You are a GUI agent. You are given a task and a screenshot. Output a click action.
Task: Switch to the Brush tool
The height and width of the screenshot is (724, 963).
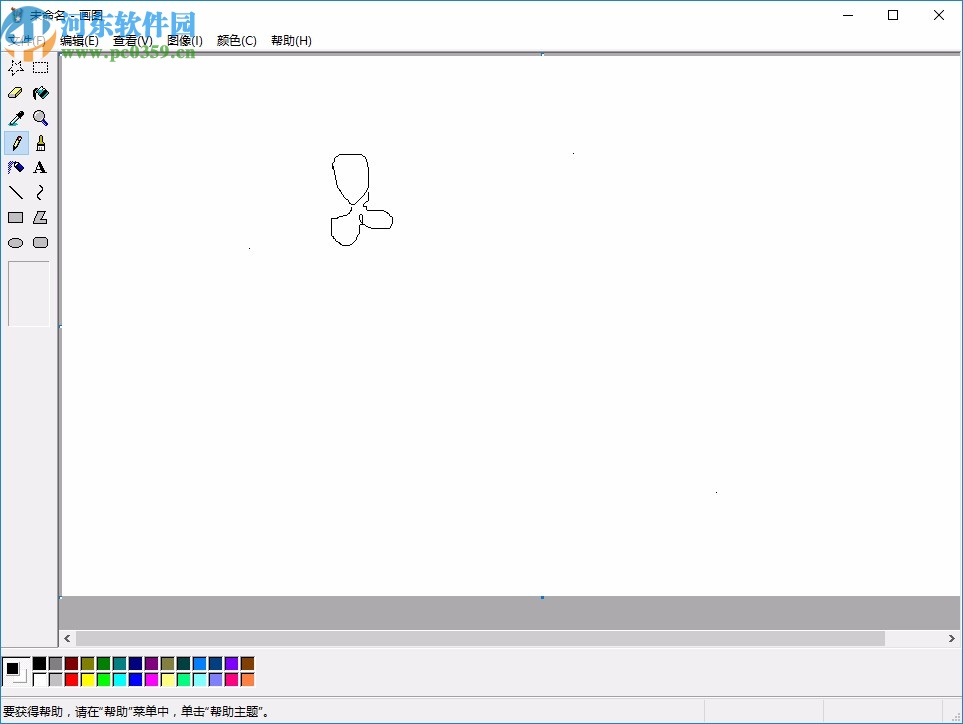point(40,143)
